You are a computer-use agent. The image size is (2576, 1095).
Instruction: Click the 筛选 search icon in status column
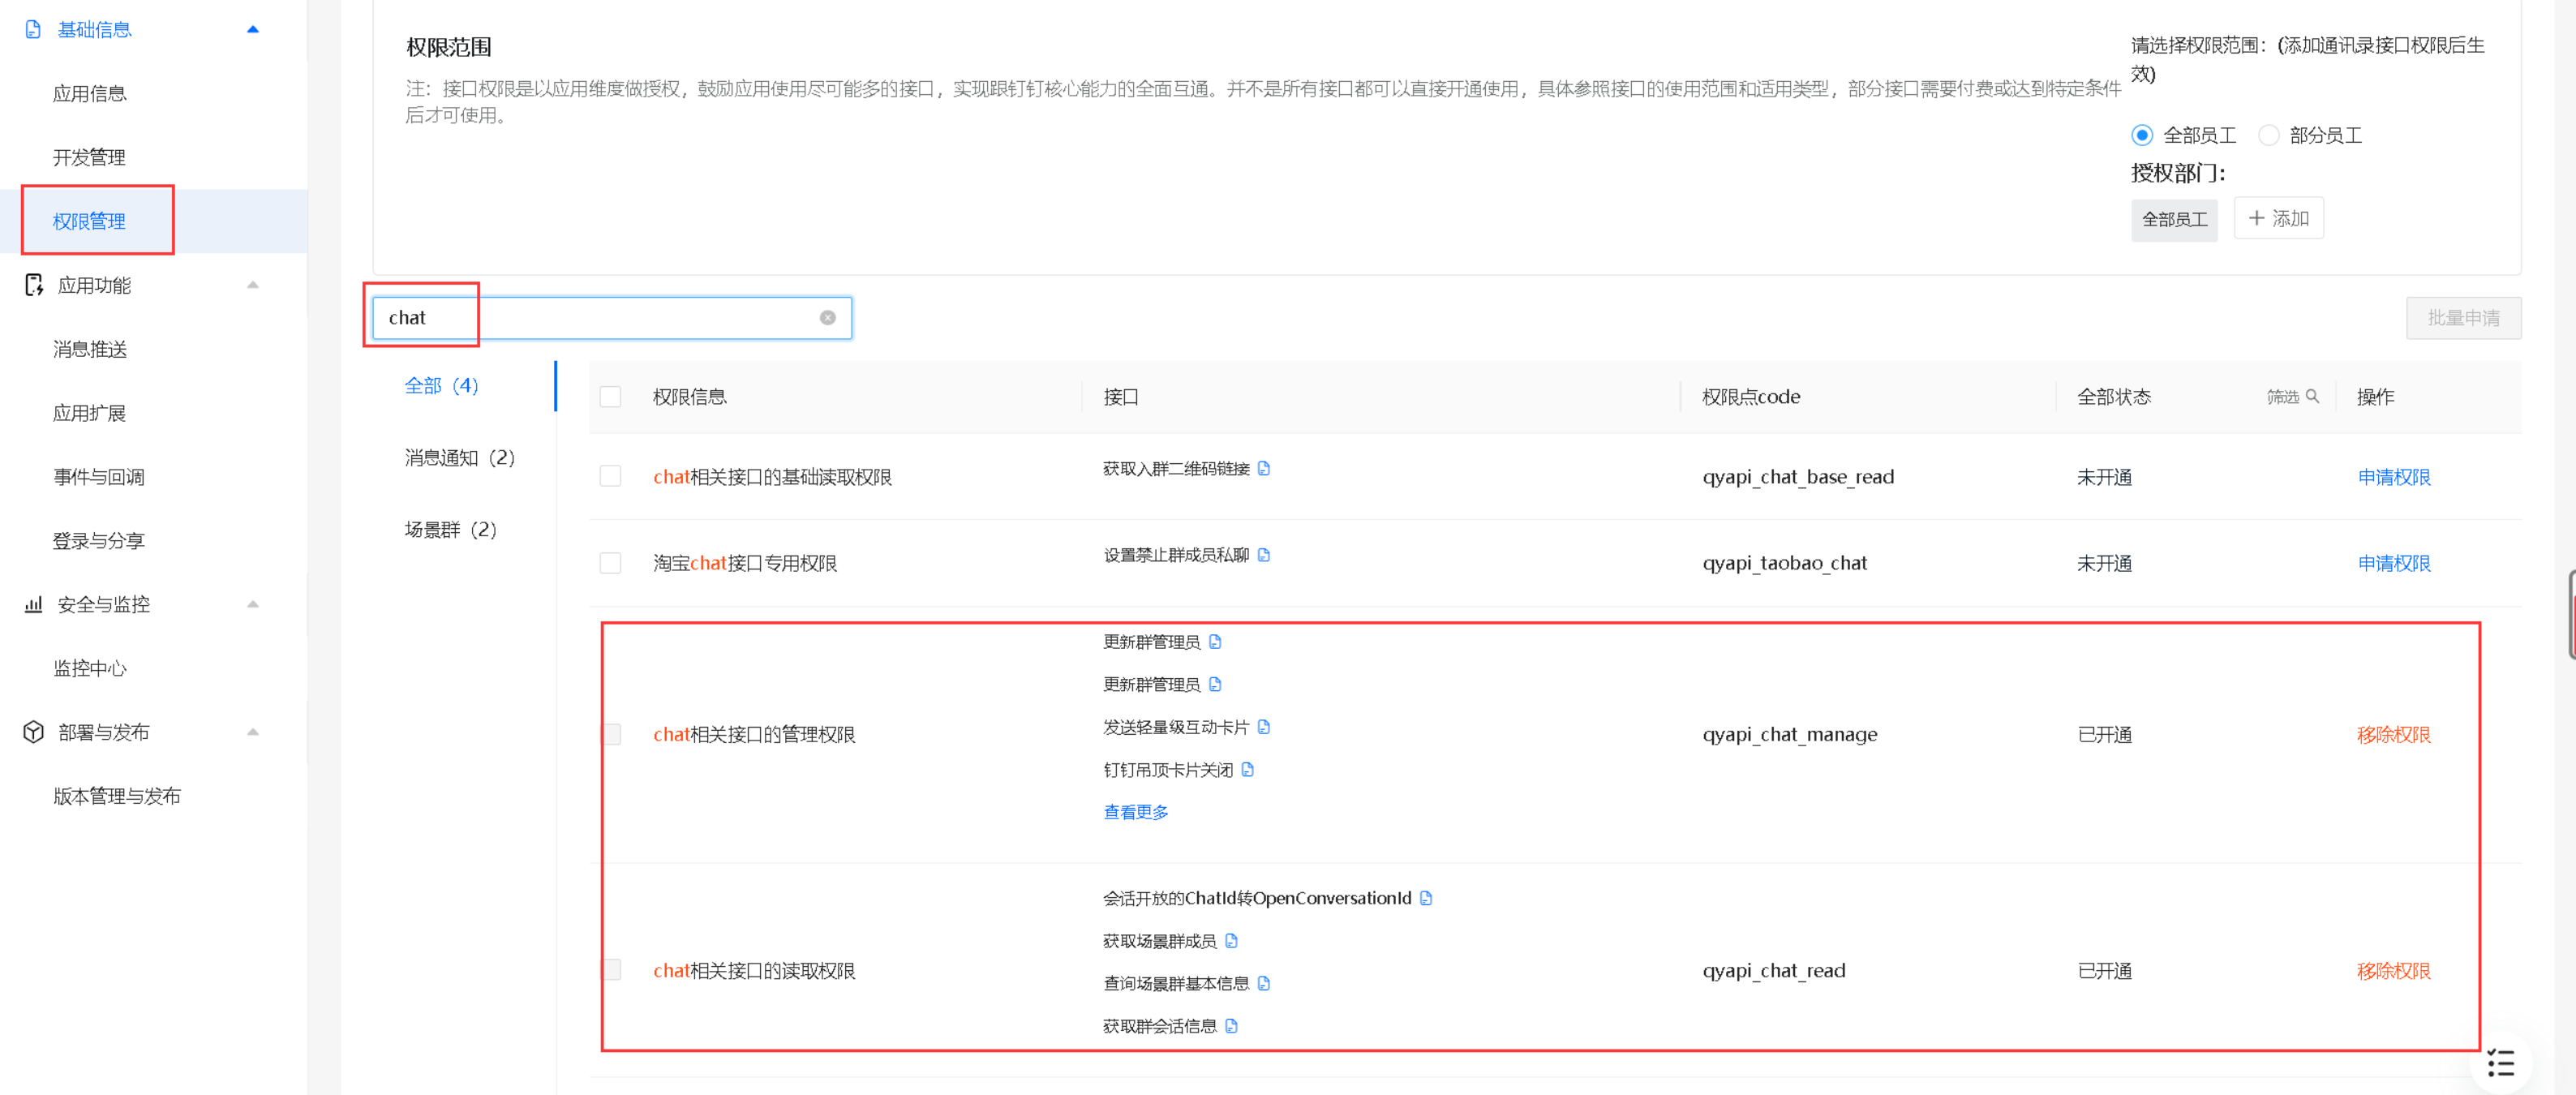coord(2313,397)
